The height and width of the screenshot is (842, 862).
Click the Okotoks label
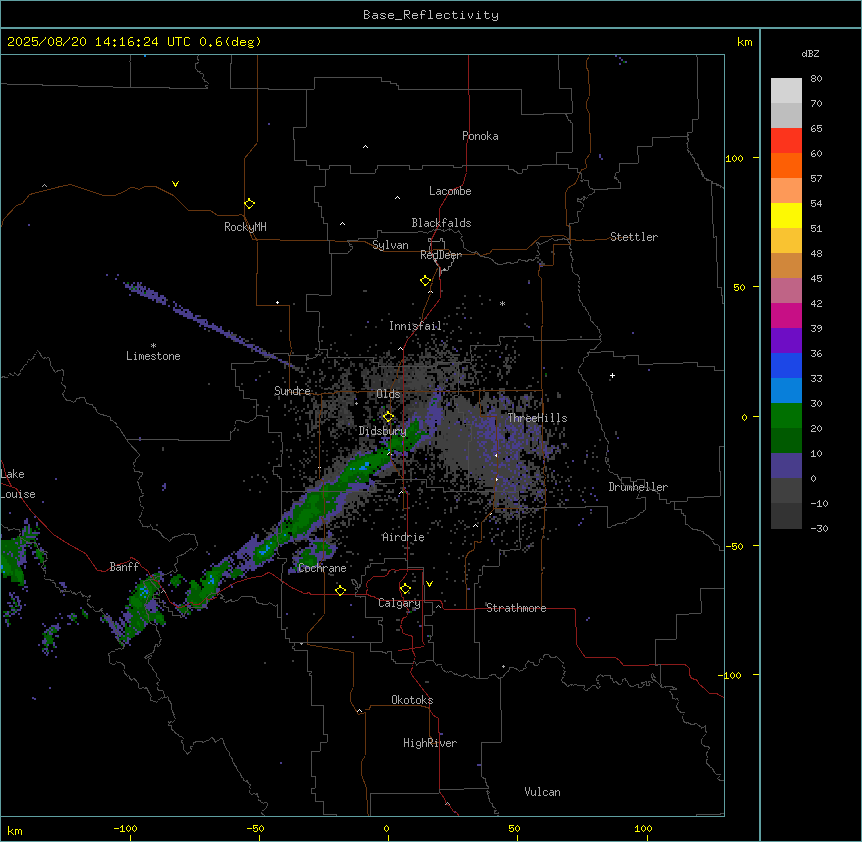point(412,700)
